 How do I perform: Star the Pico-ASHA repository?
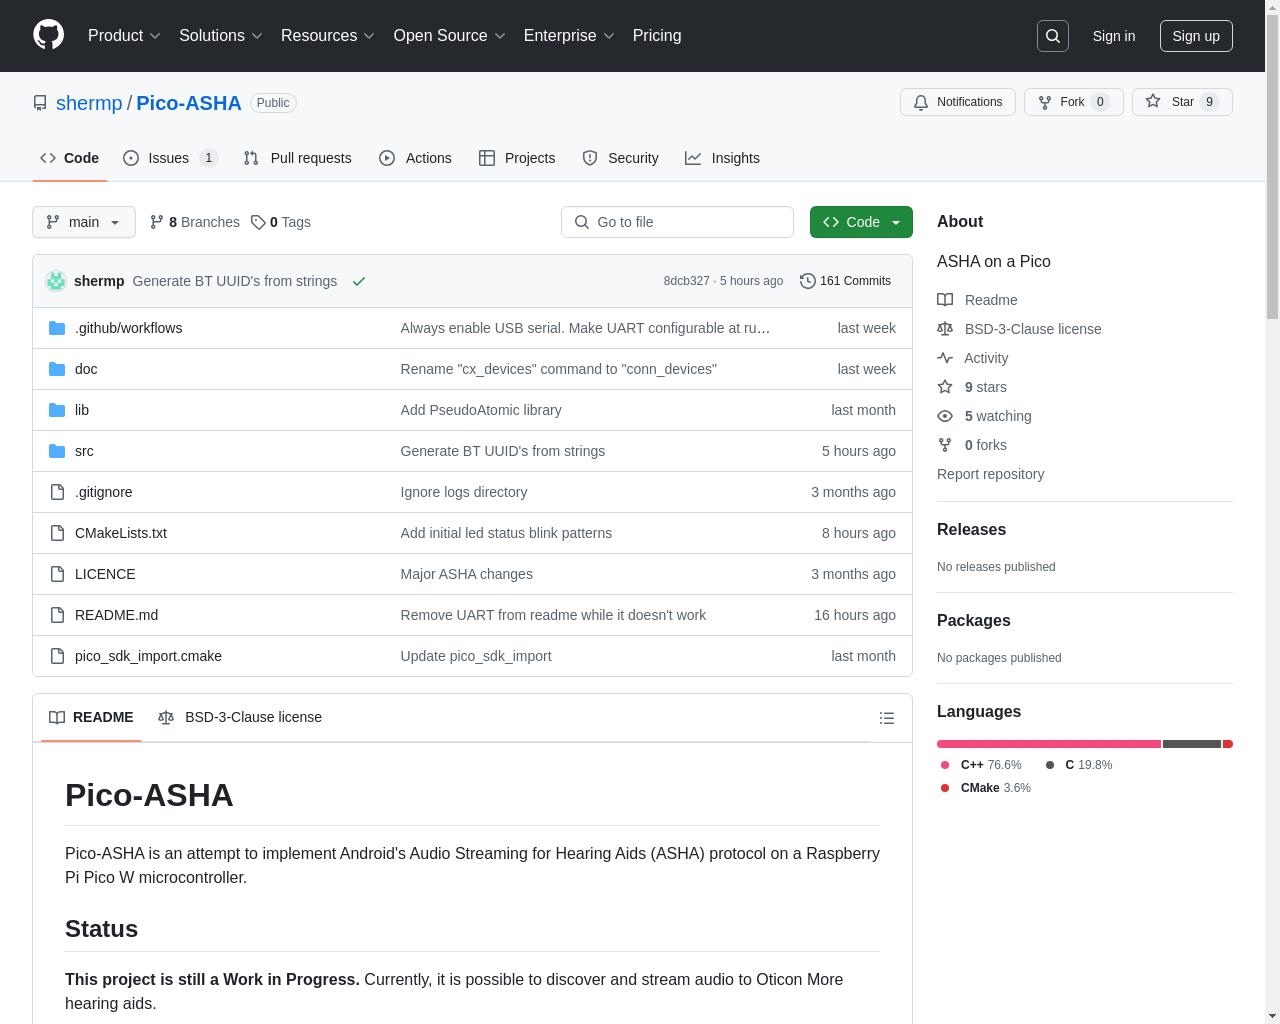click(1182, 102)
